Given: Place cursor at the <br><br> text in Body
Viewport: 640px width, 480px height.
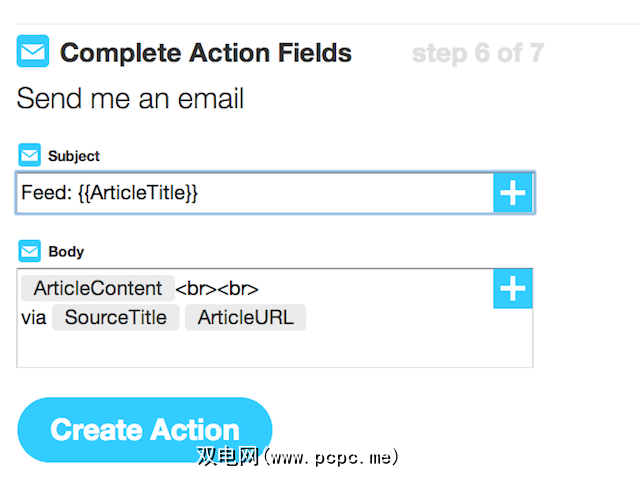Looking at the screenshot, I should [217, 289].
